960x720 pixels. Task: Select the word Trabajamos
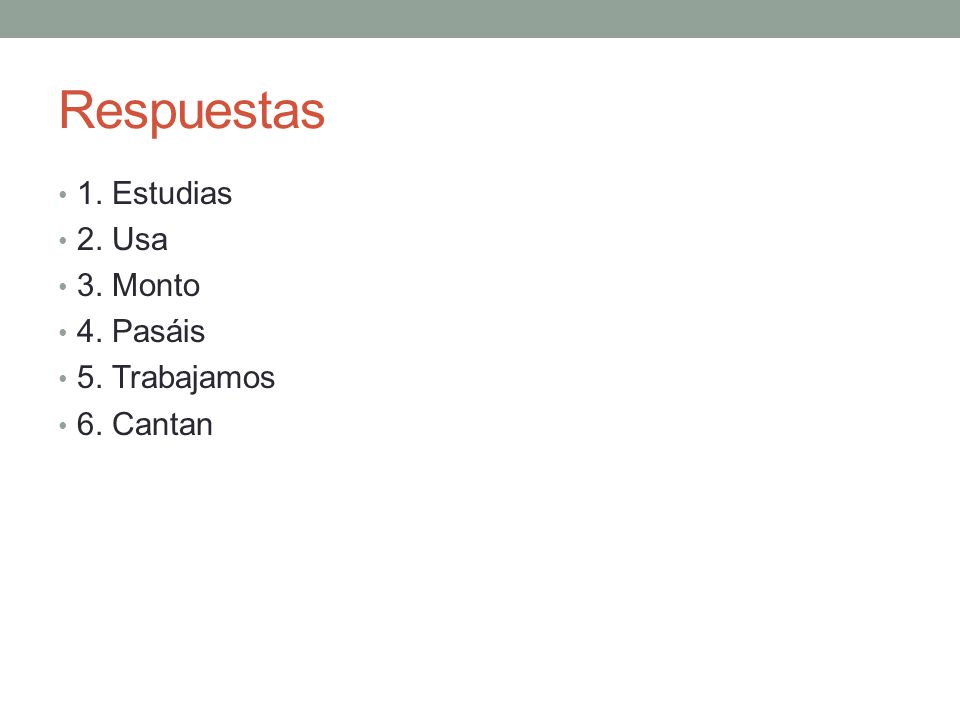[x=193, y=378]
